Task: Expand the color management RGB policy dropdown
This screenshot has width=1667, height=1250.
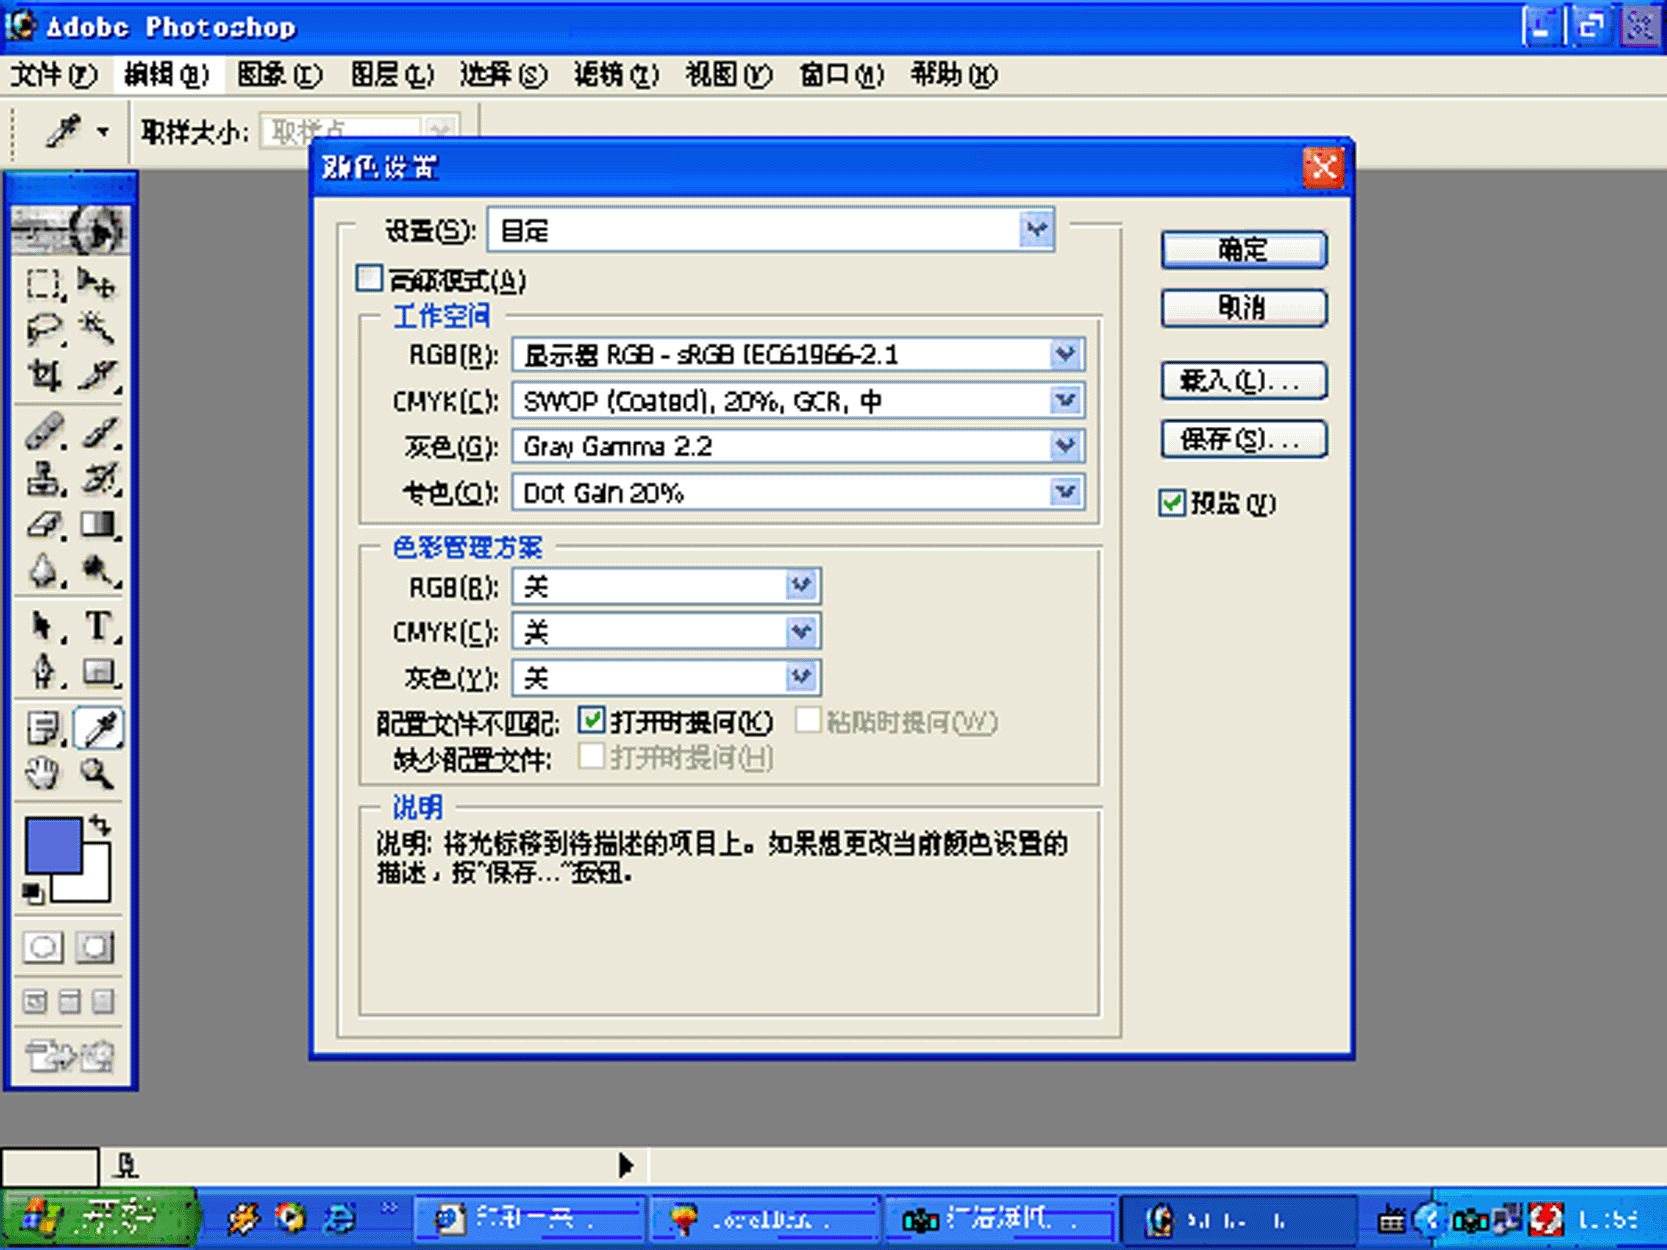Action: [800, 585]
